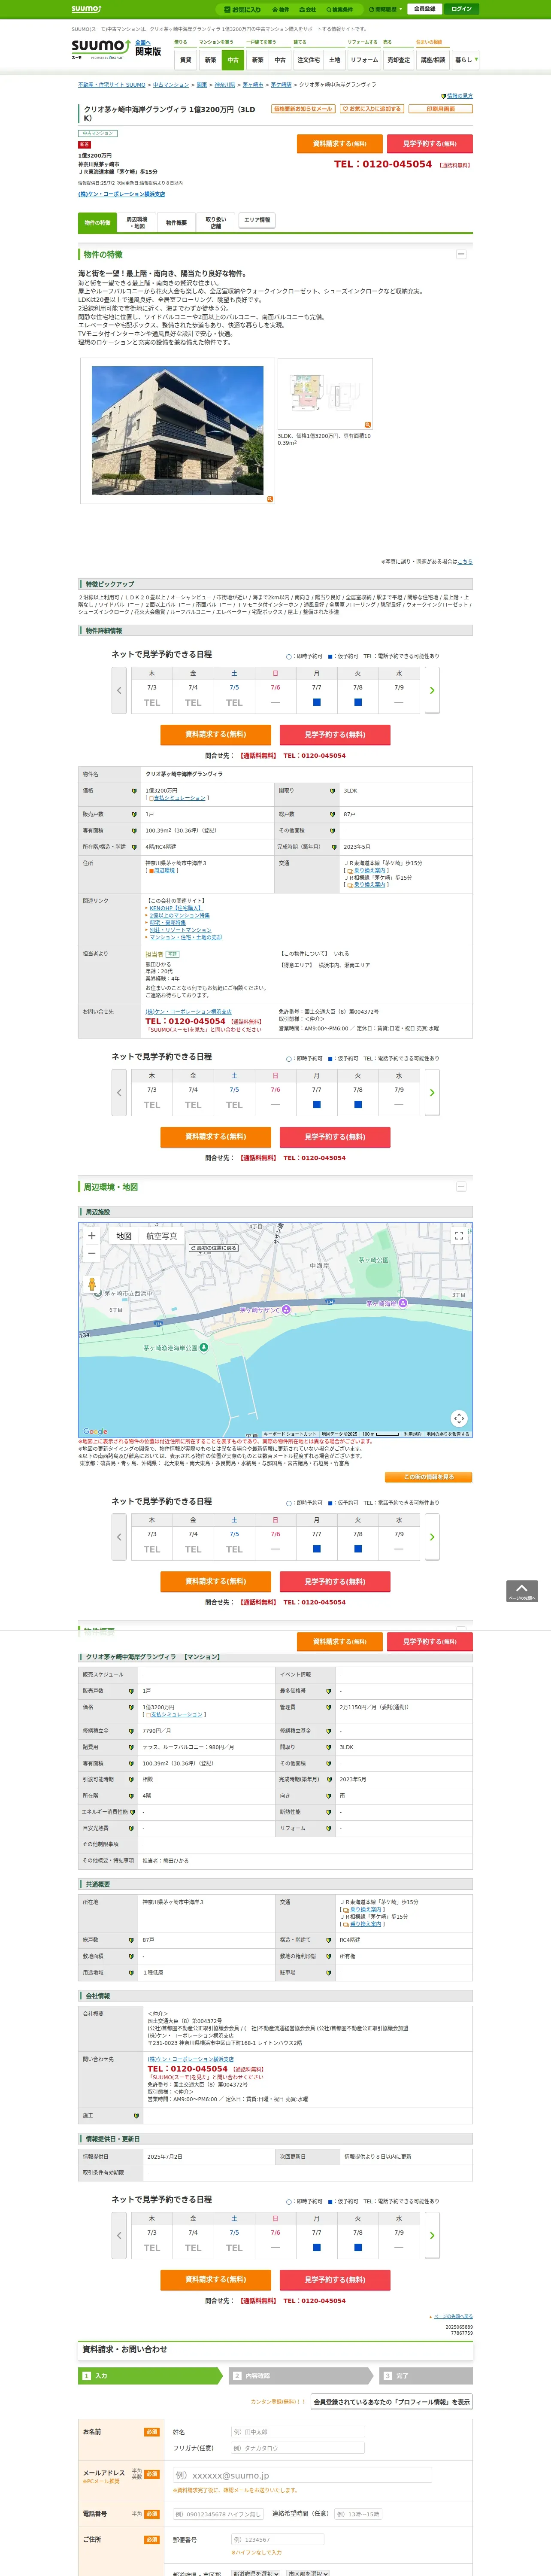Click Google logo on the map
This screenshot has height=2576, width=551.
(x=95, y=1432)
